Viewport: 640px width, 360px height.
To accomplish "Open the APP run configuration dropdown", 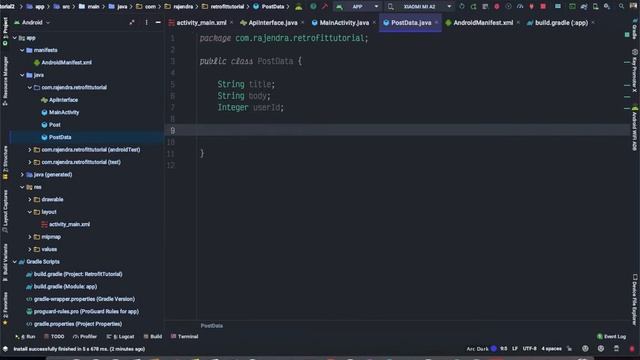I will point(358,7).
